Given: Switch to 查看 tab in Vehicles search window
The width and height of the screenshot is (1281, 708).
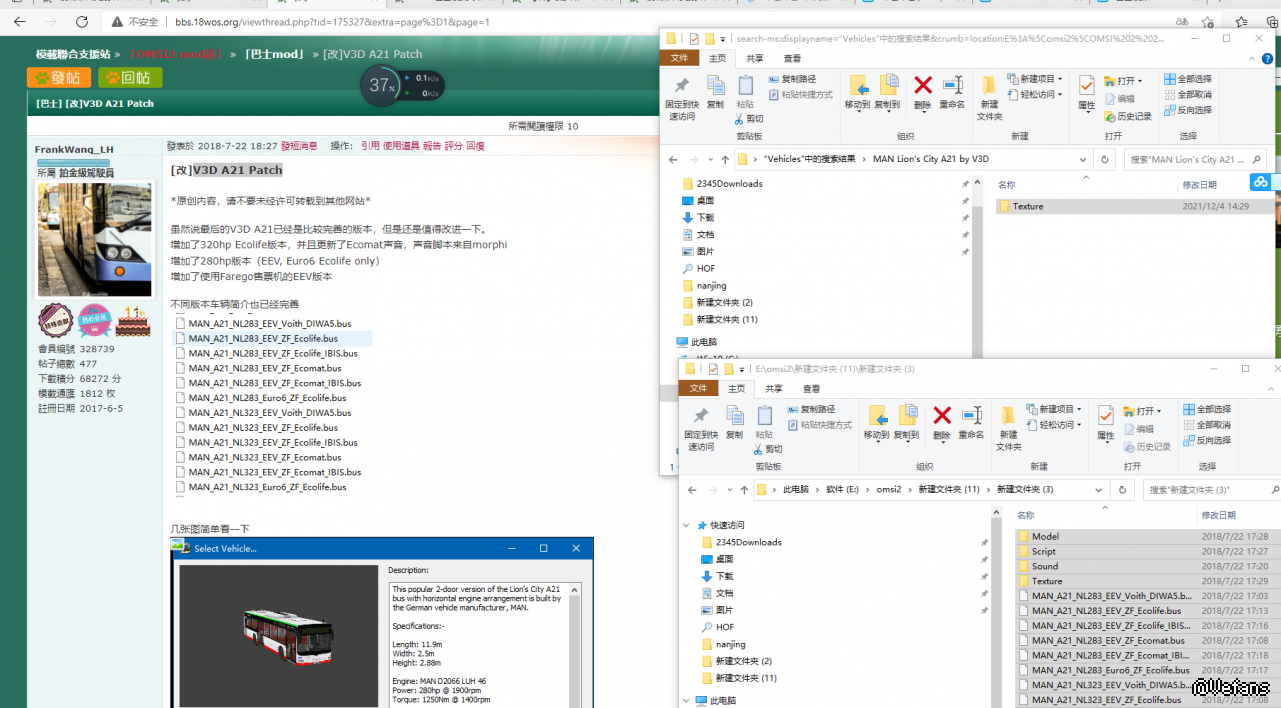Looking at the screenshot, I should point(792,58).
